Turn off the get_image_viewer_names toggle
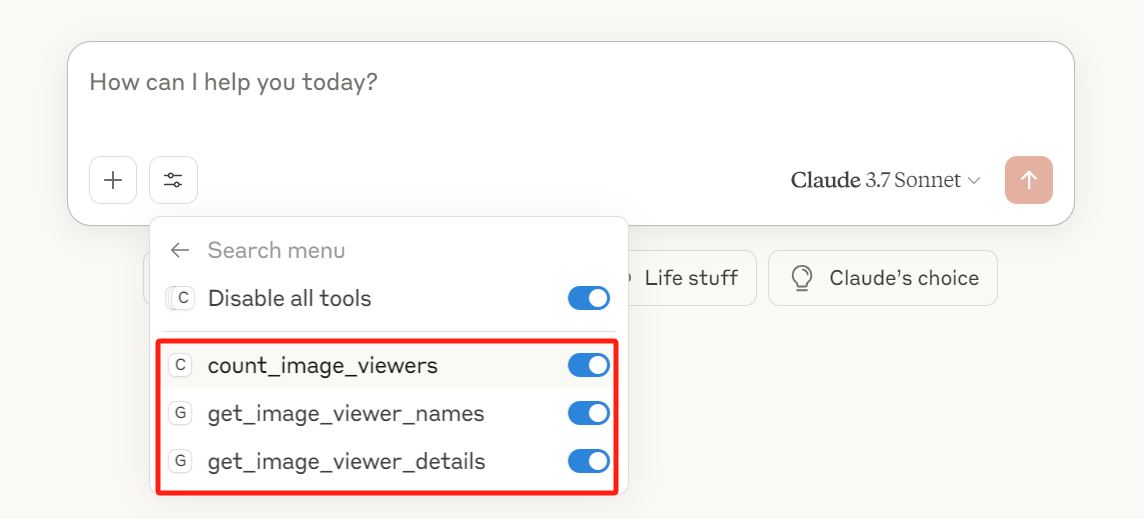Viewport: 1144px width, 519px height. [589, 413]
